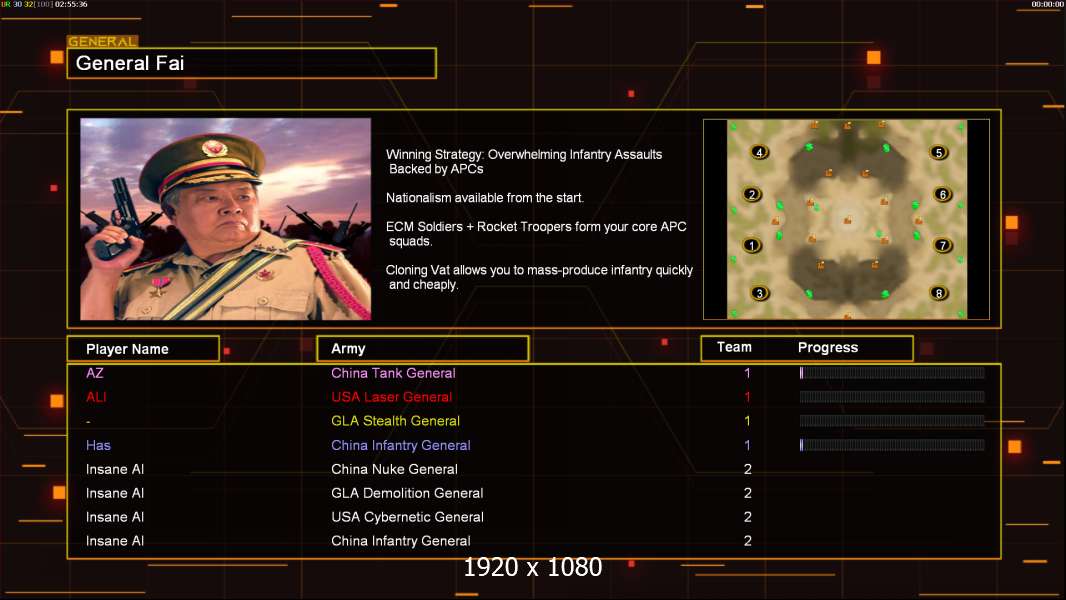Click team number in the AZ row
The height and width of the screenshot is (600, 1066).
[747, 373]
